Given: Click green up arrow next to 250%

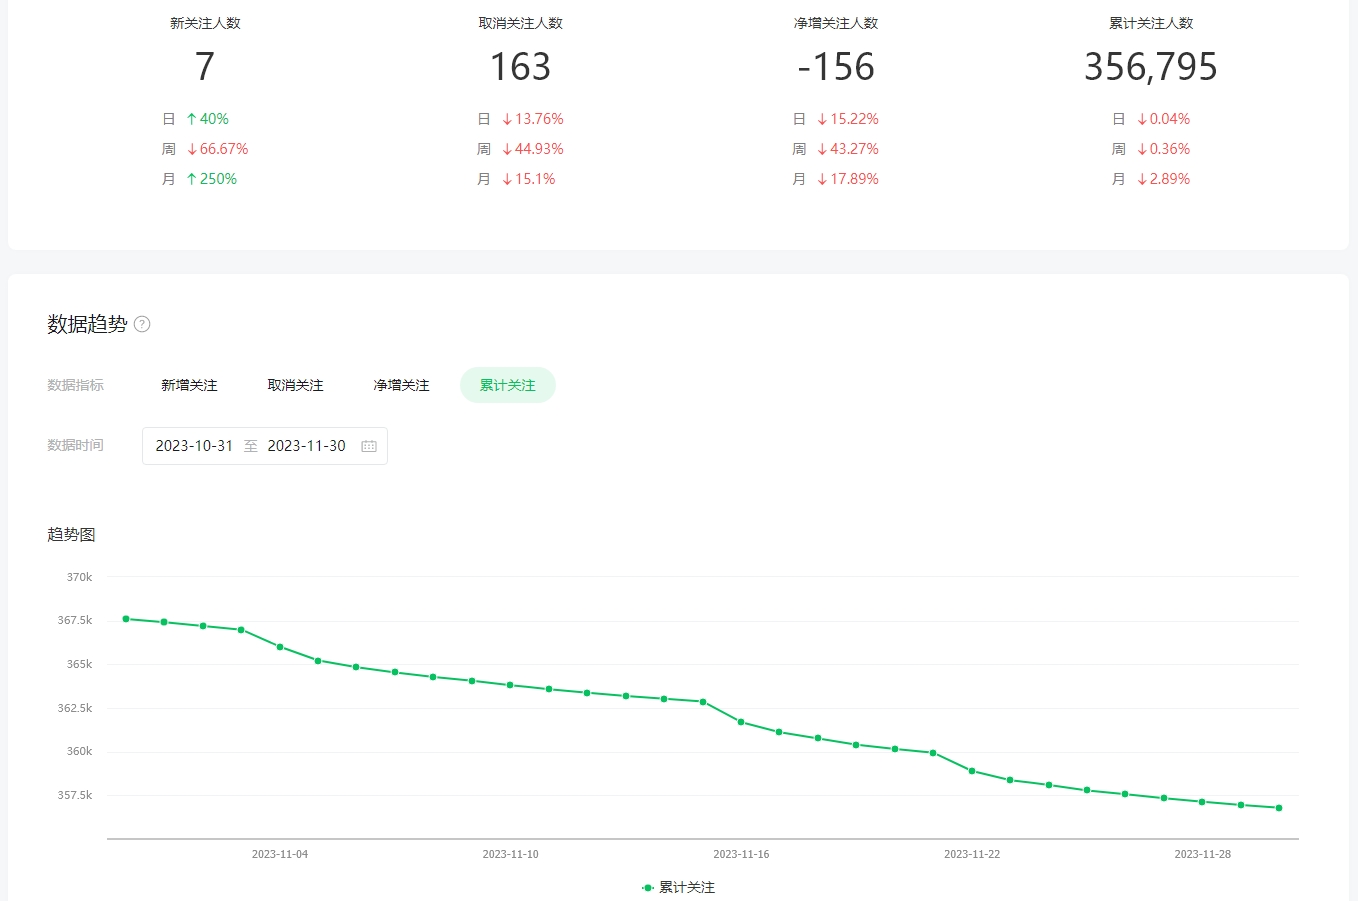Looking at the screenshot, I should point(191,179).
